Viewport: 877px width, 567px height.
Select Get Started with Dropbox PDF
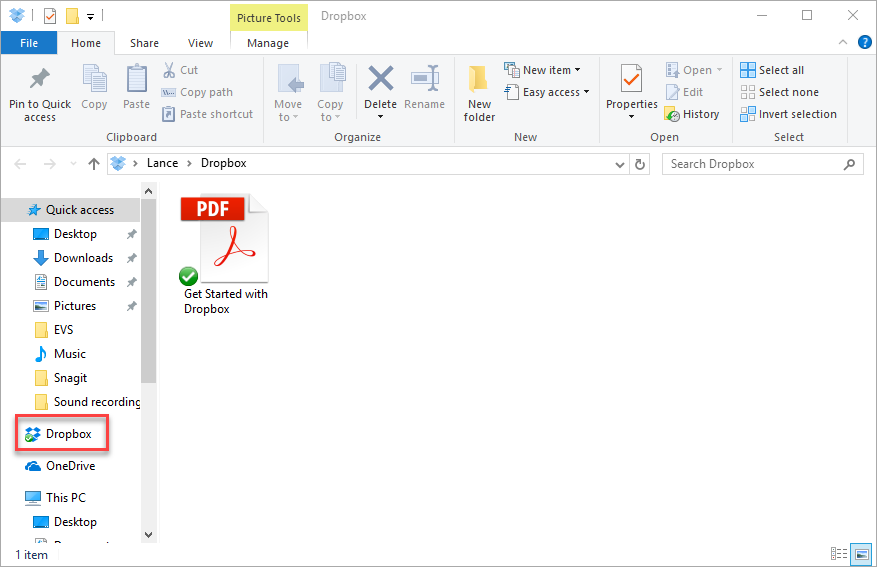click(225, 255)
